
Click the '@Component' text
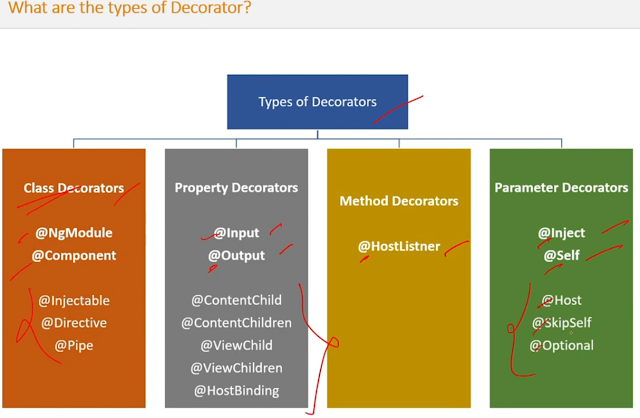point(74,256)
